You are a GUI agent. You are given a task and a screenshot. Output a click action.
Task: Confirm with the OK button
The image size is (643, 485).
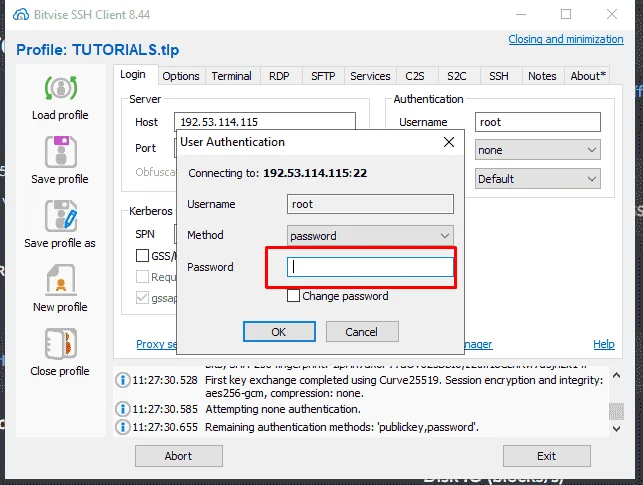pyautogui.click(x=279, y=332)
